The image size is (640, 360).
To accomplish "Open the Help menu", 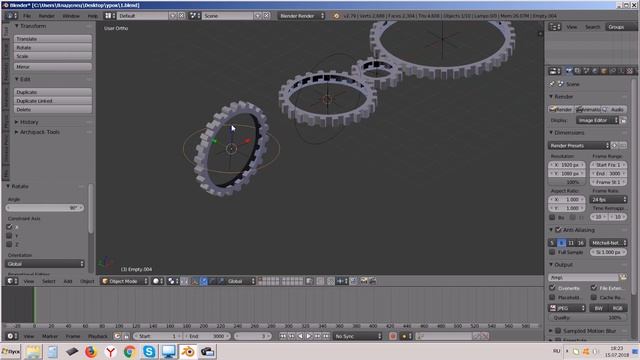I will pyautogui.click(x=93, y=16).
